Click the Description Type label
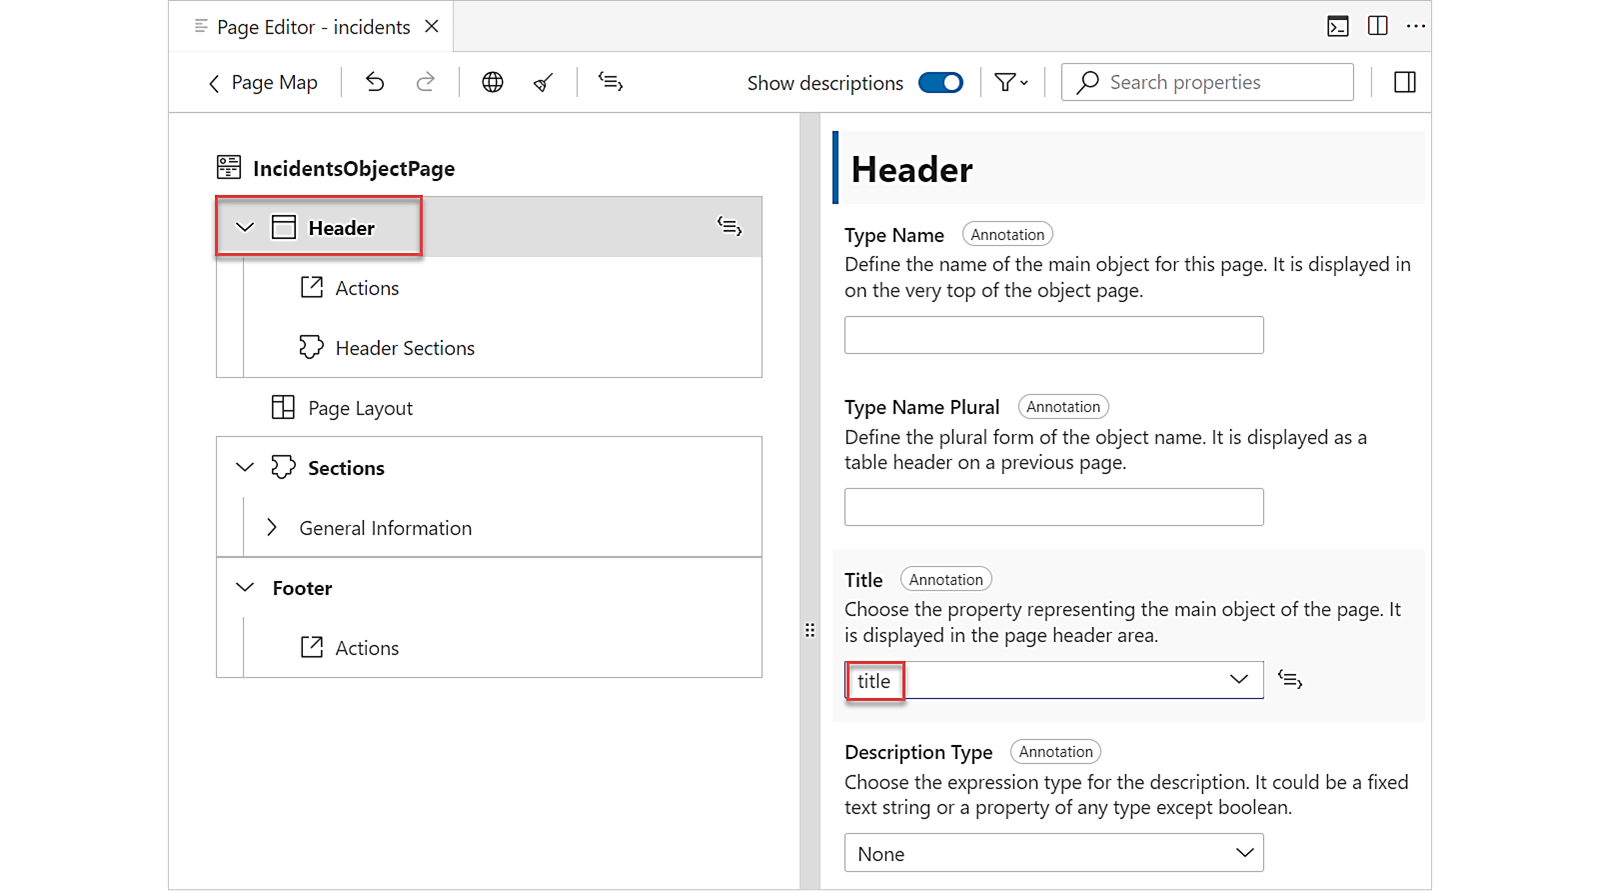1600x891 pixels. click(918, 752)
